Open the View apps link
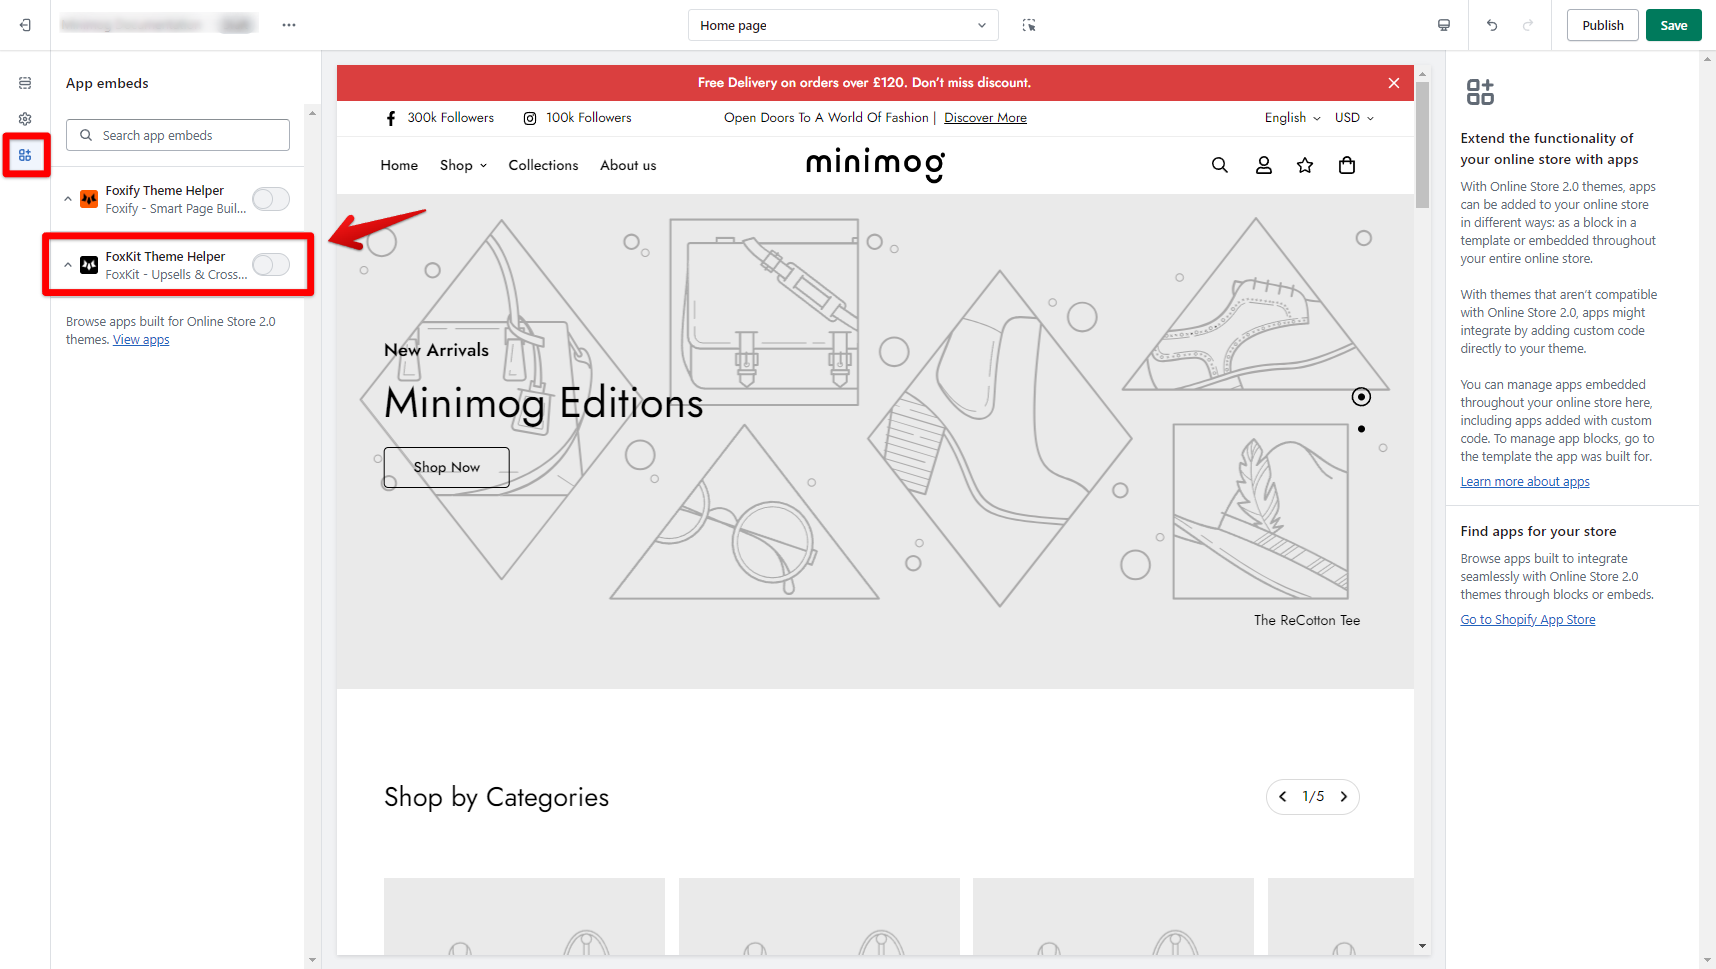This screenshot has width=1716, height=969. pos(141,340)
